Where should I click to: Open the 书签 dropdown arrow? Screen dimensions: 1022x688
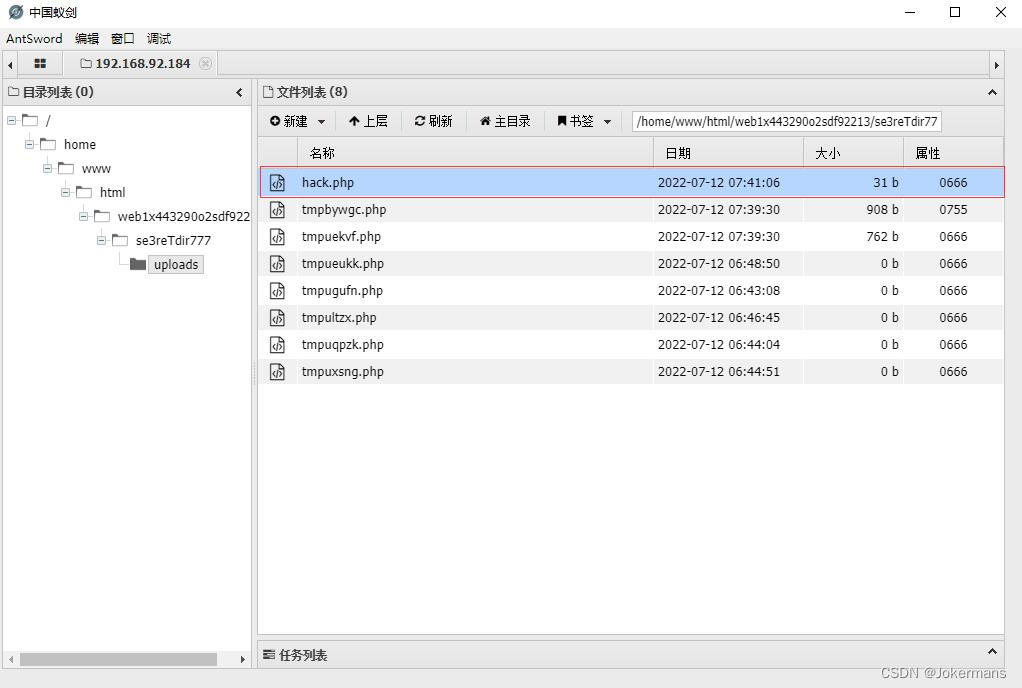click(x=607, y=122)
